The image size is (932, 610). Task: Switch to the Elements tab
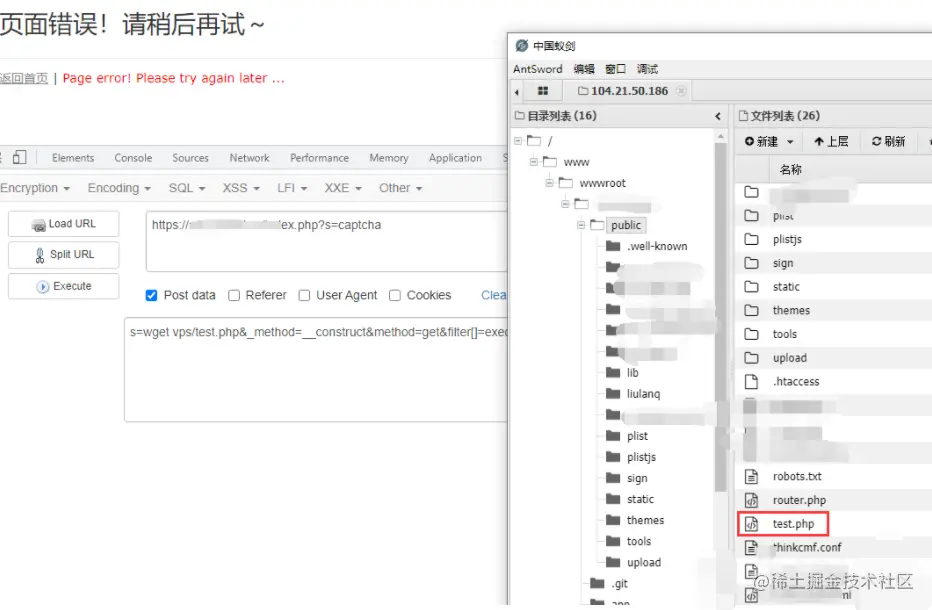click(x=73, y=158)
